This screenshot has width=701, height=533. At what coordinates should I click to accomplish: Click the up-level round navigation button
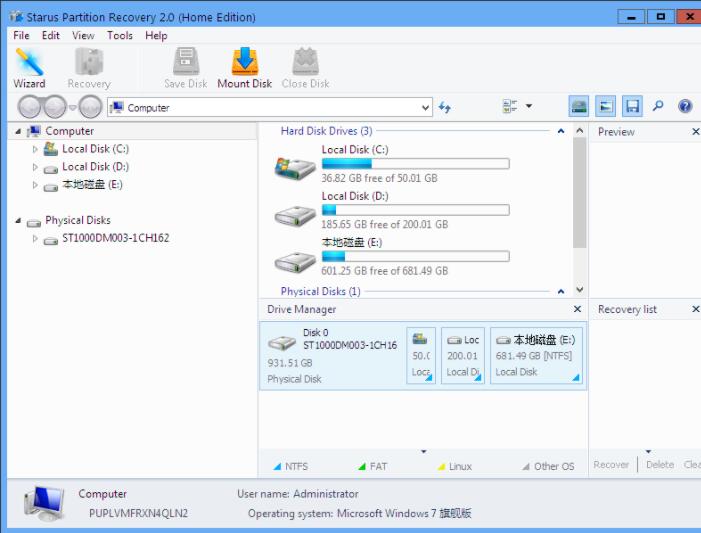[x=90, y=107]
